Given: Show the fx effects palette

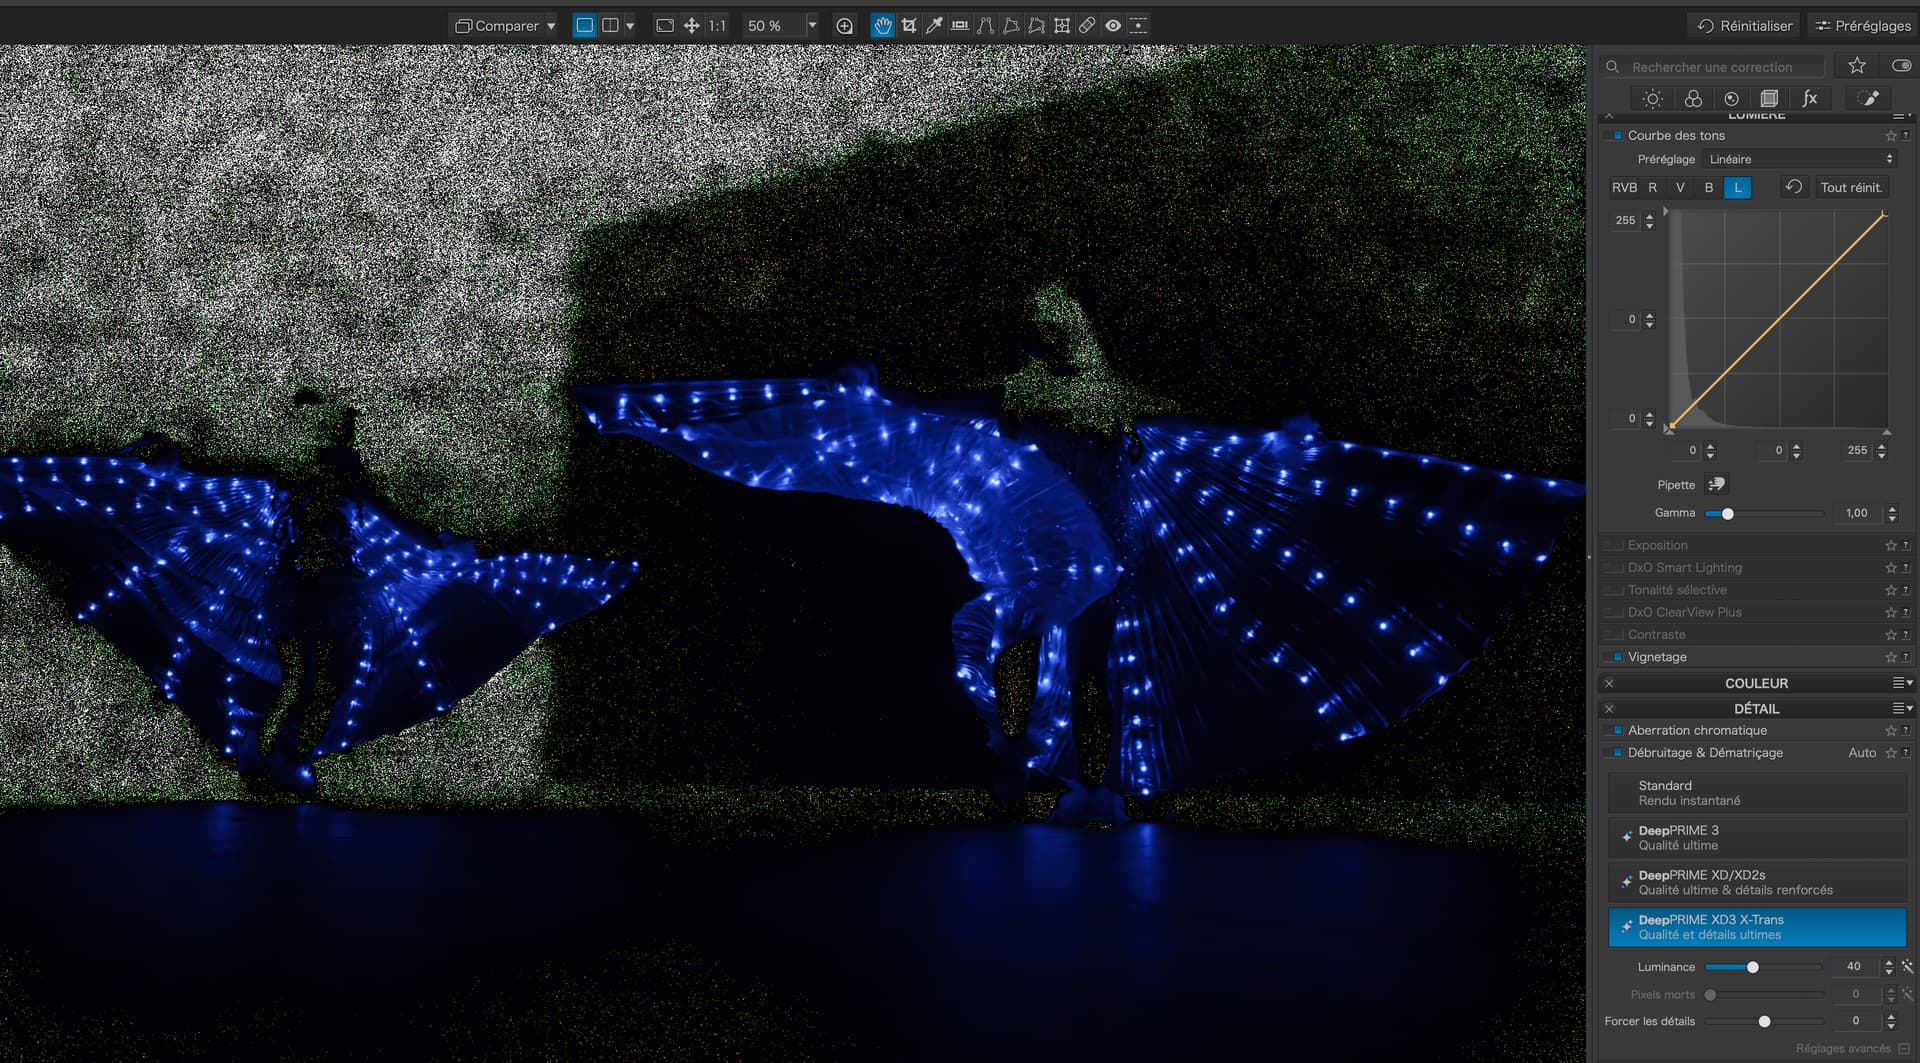Looking at the screenshot, I should pyautogui.click(x=1809, y=98).
